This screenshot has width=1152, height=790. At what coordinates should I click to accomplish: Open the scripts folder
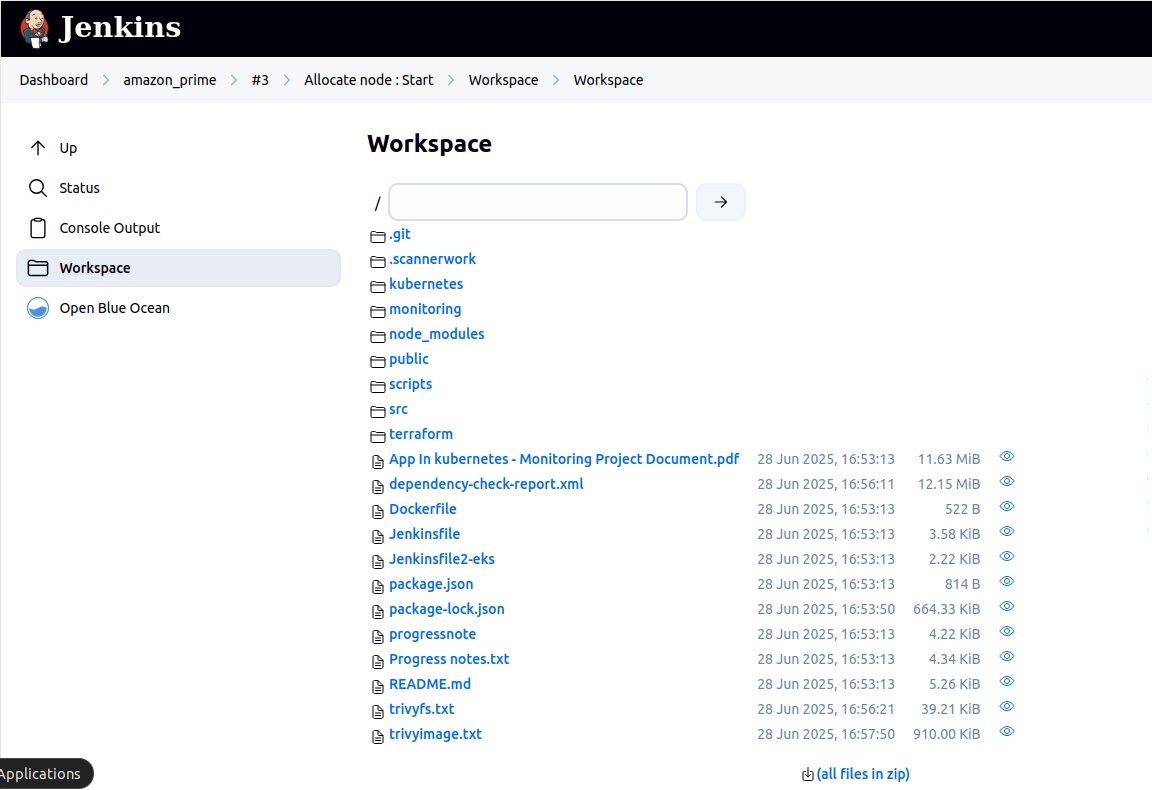coord(411,384)
